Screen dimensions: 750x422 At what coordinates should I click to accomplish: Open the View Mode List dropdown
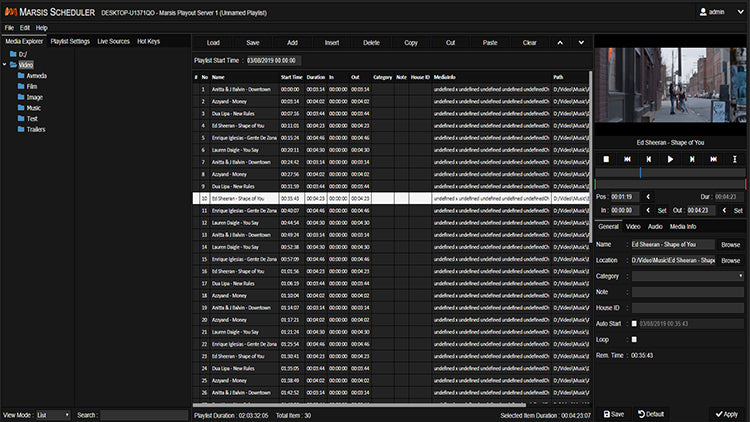click(52, 414)
